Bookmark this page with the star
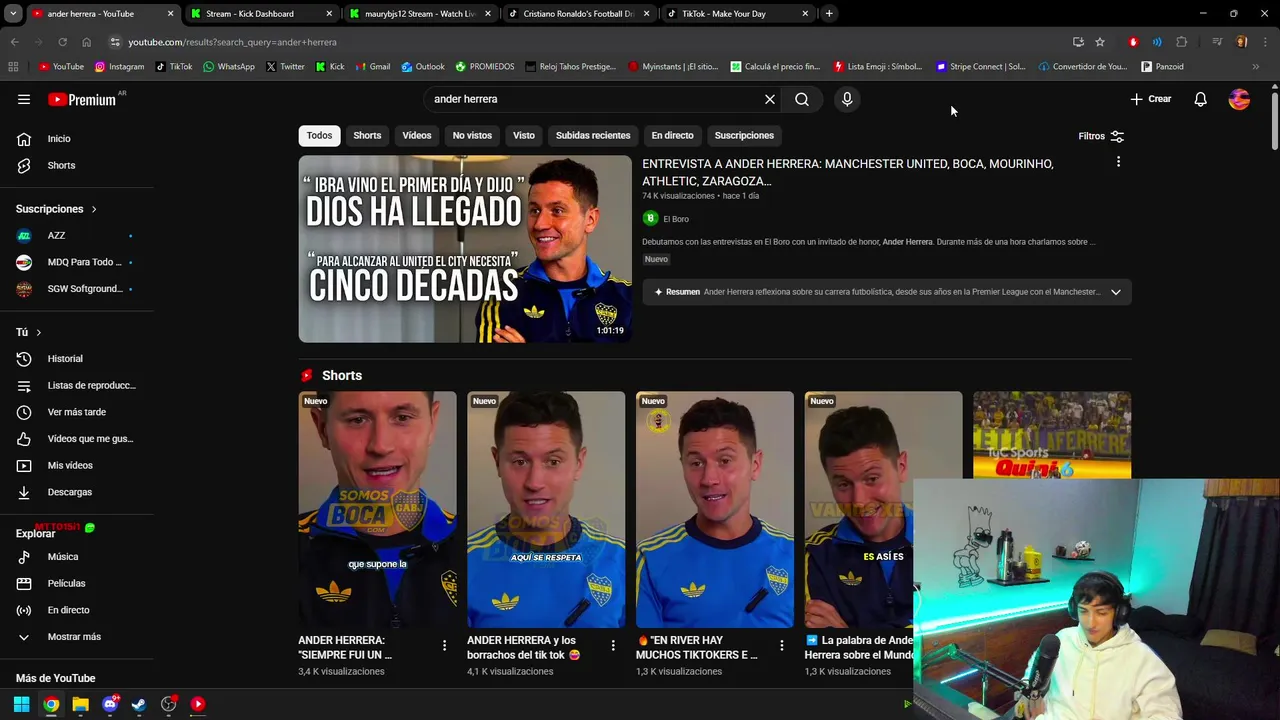The width and height of the screenshot is (1280, 720). [1100, 42]
